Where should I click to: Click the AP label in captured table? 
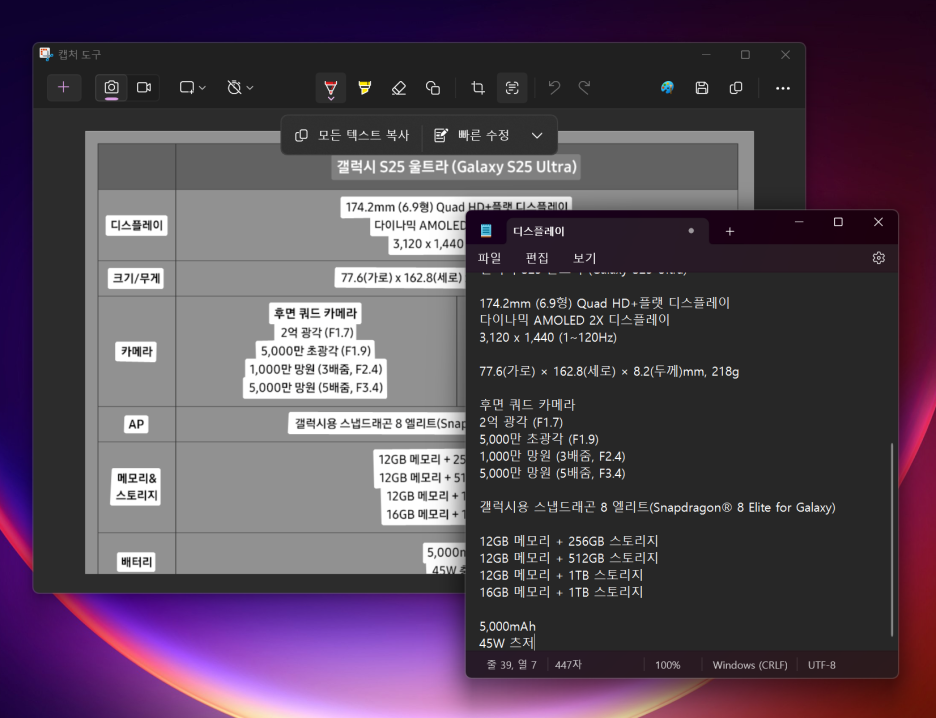136,424
